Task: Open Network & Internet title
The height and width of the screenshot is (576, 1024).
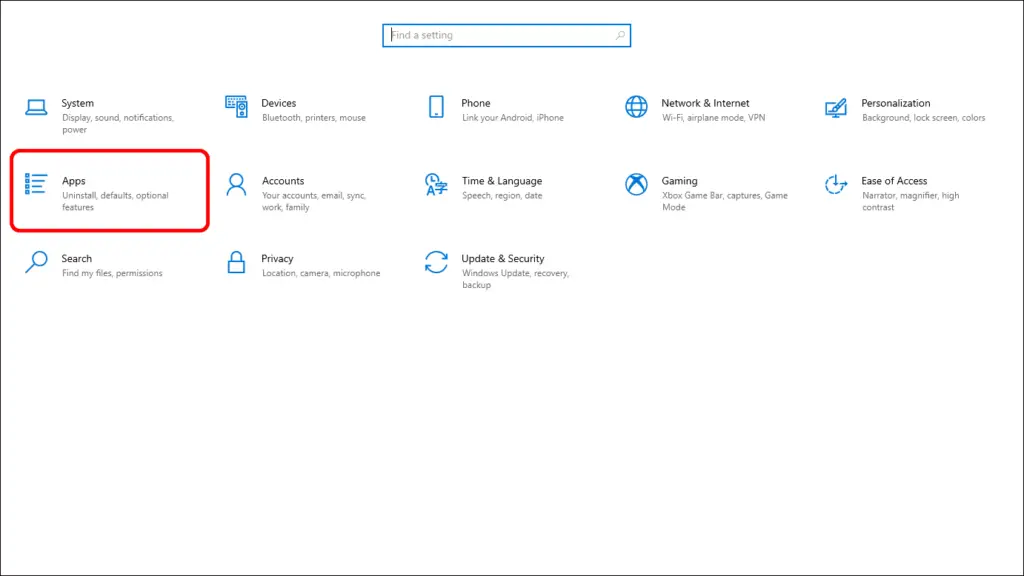Action: (705, 103)
